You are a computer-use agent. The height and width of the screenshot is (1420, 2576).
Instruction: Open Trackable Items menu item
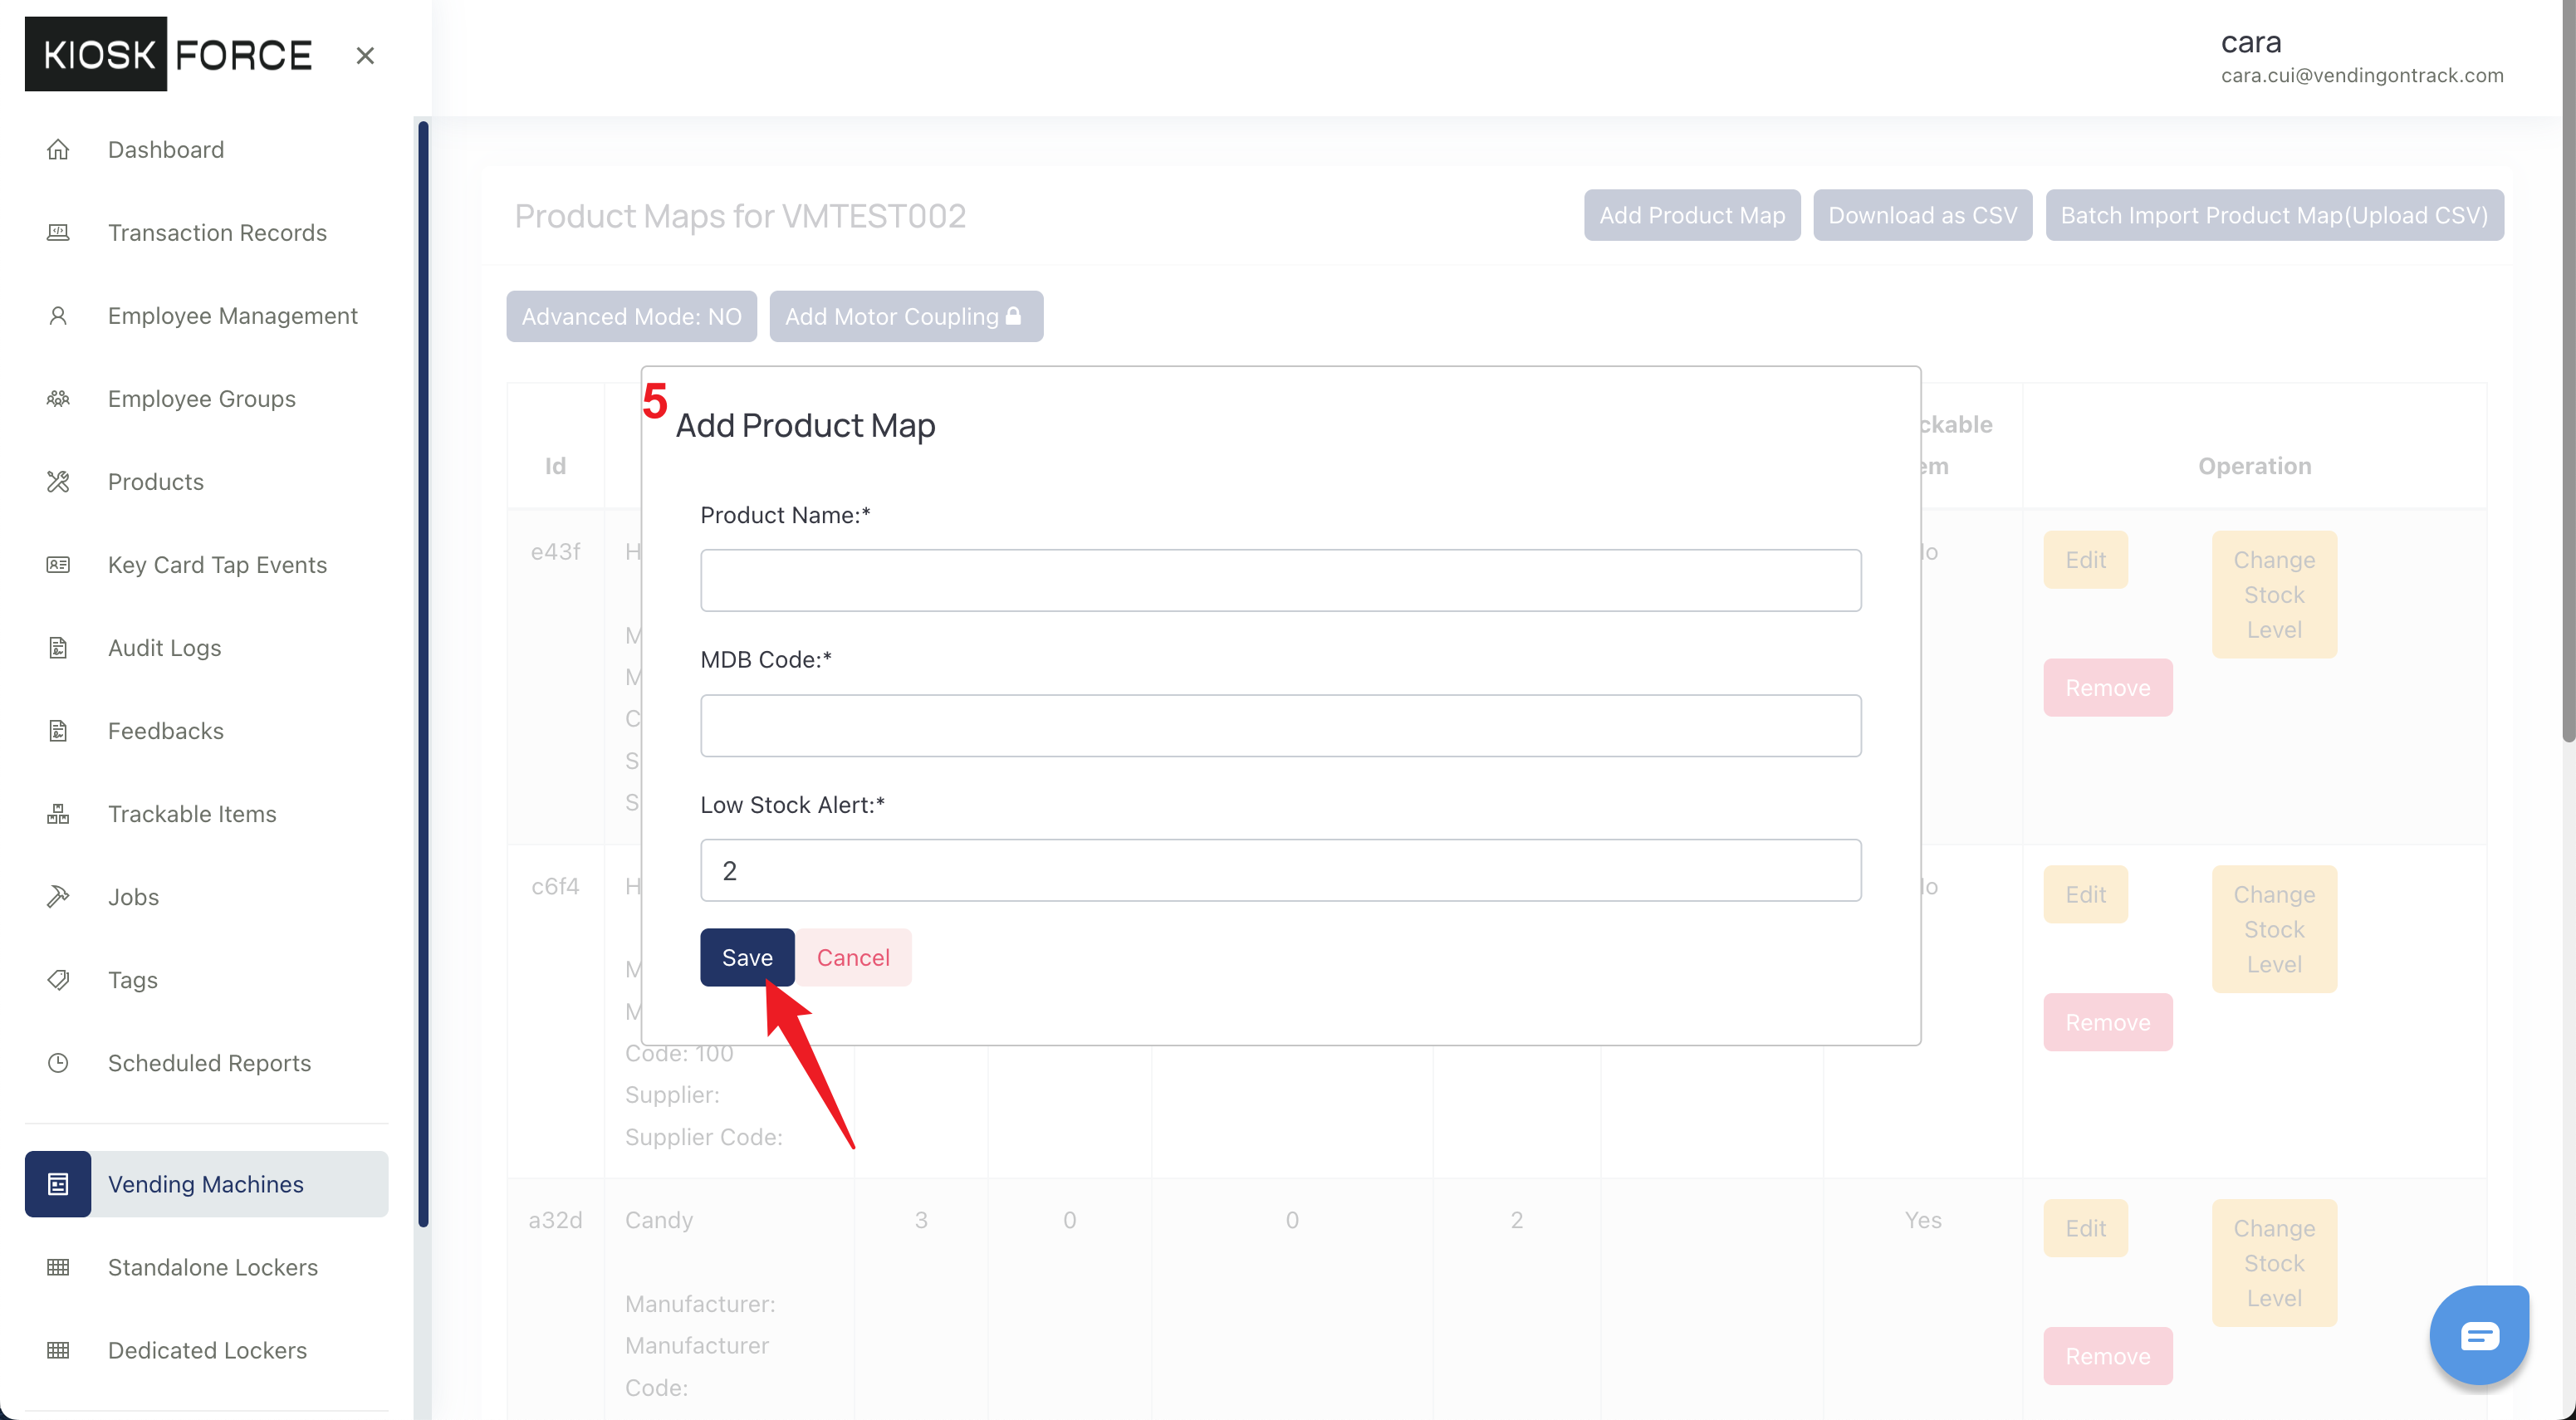pyautogui.click(x=206, y=813)
